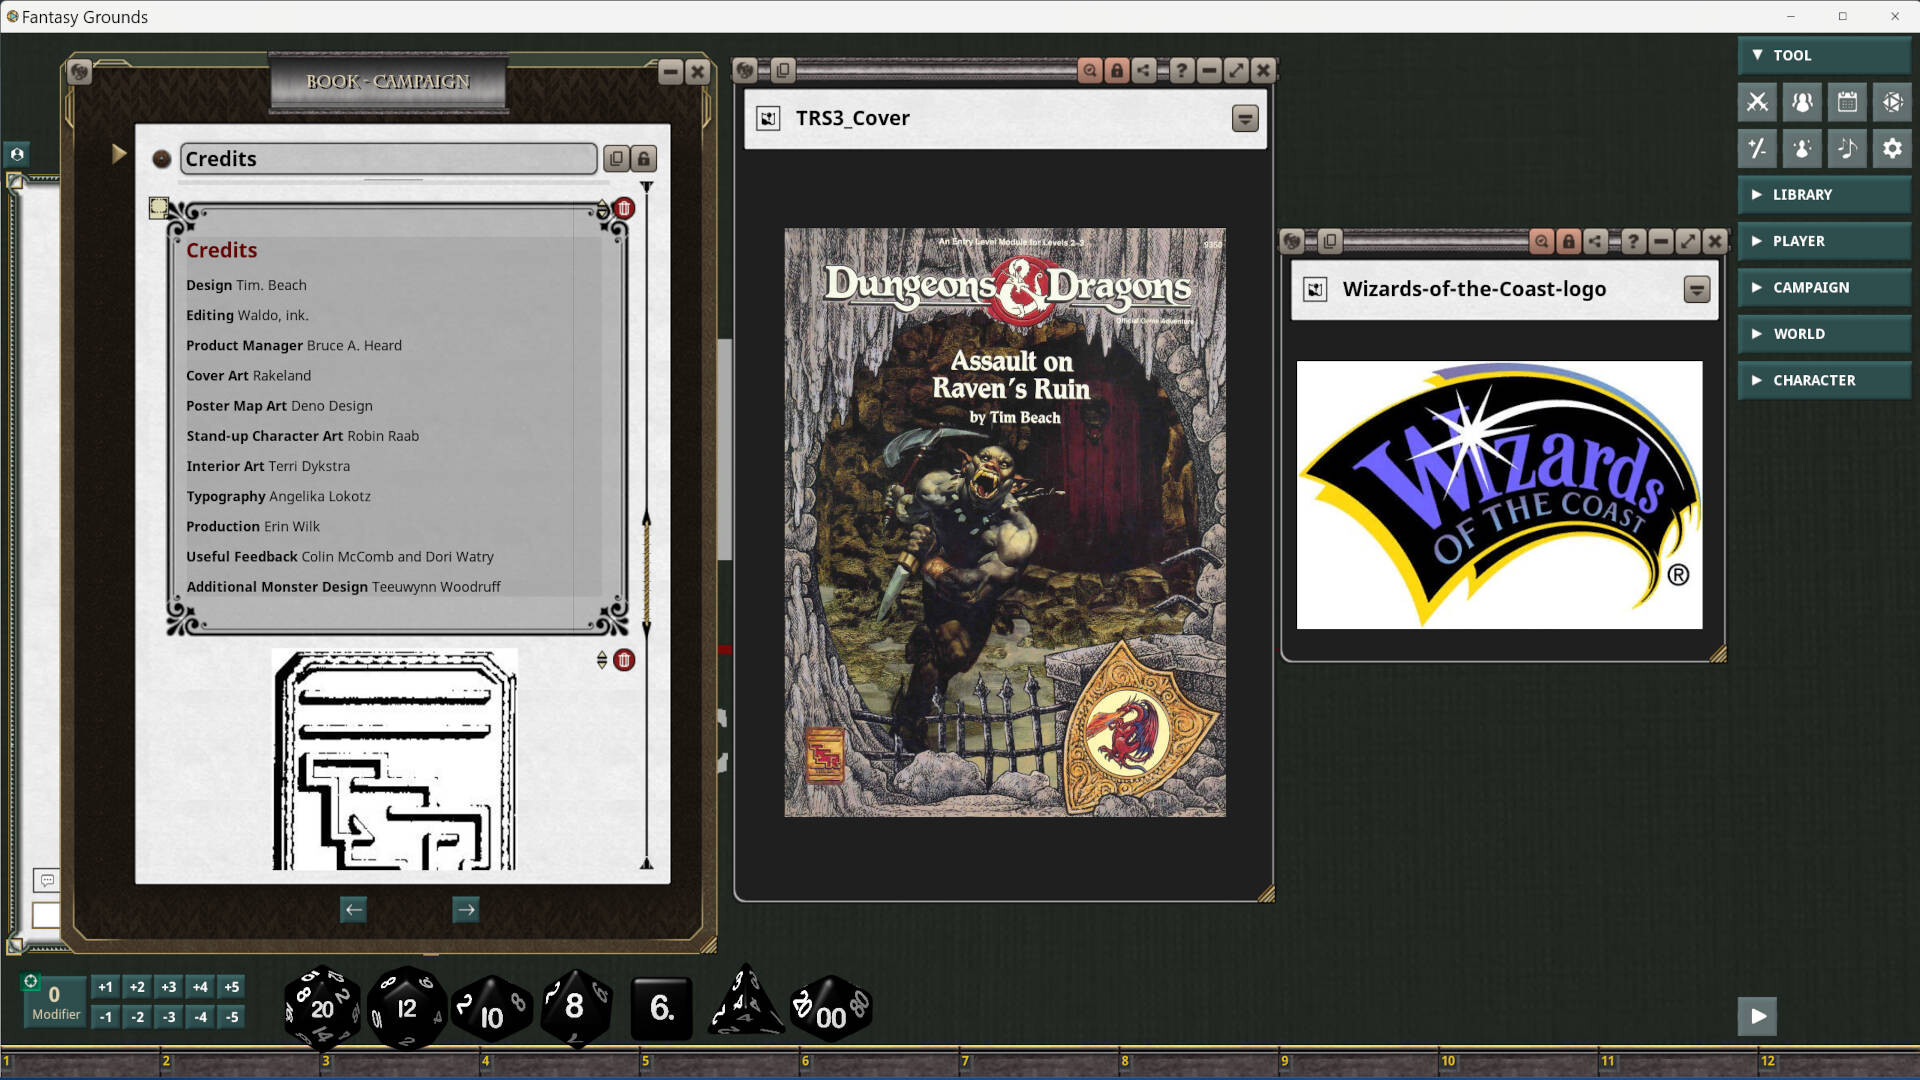Toggle the lock on the TRS3_Cover window

[1117, 71]
